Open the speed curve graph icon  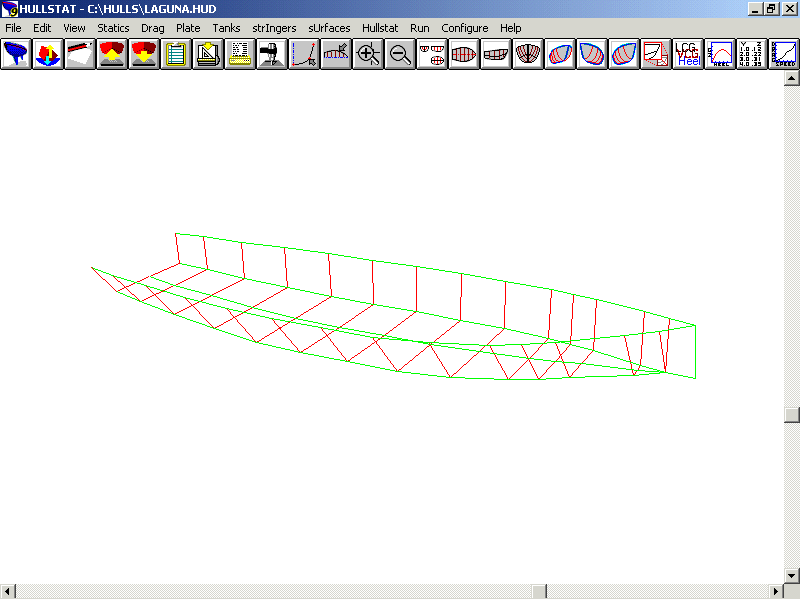click(x=783, y=54)
